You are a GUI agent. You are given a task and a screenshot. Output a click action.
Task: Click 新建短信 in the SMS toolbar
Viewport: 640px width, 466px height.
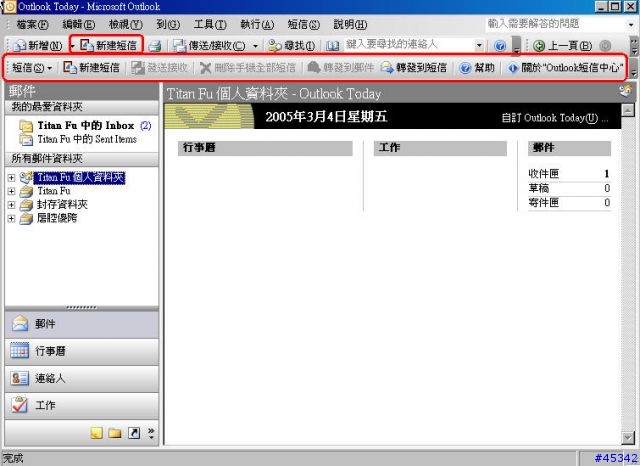pyautogui.click(x=91, y=67)
